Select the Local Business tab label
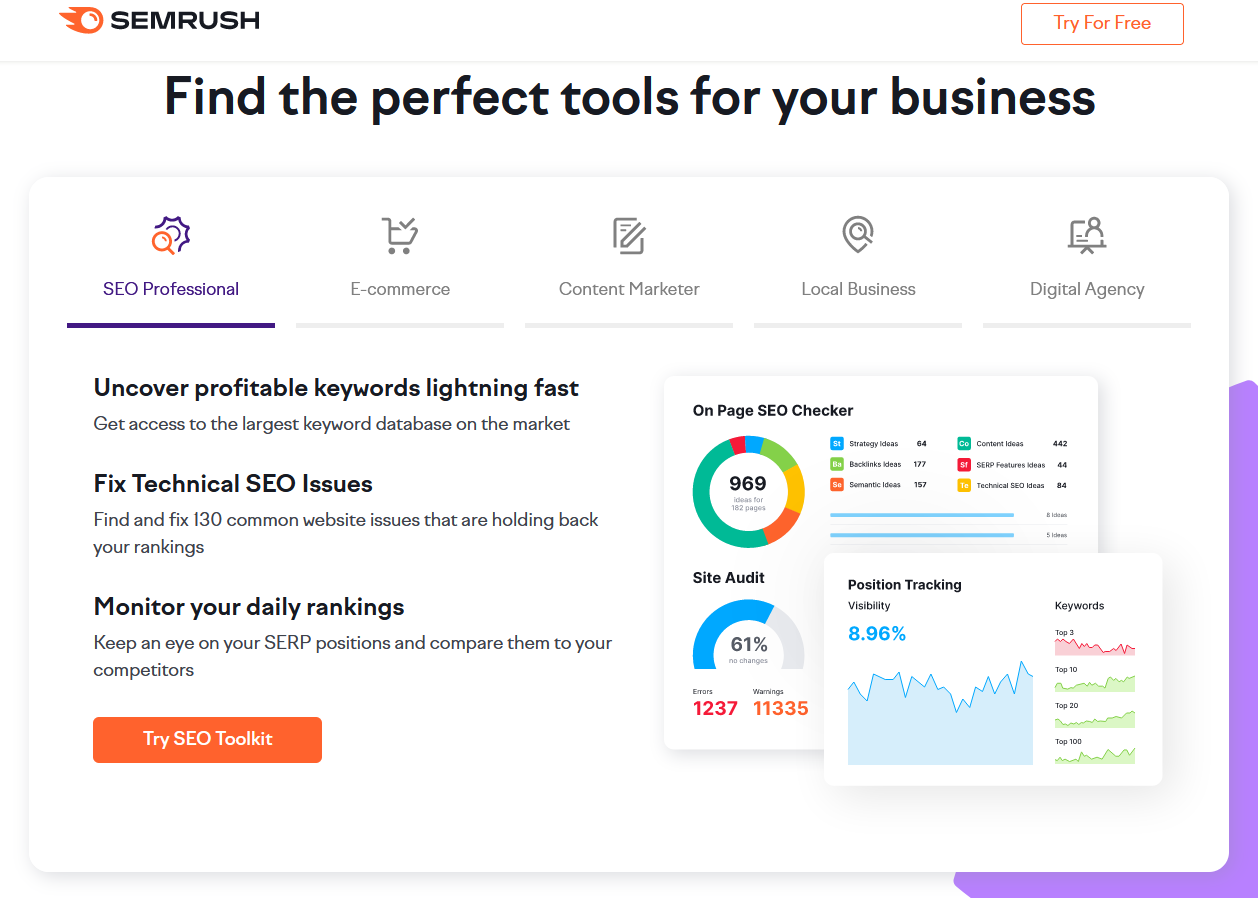The image size is (1258, 898). [x=858, y=289]
